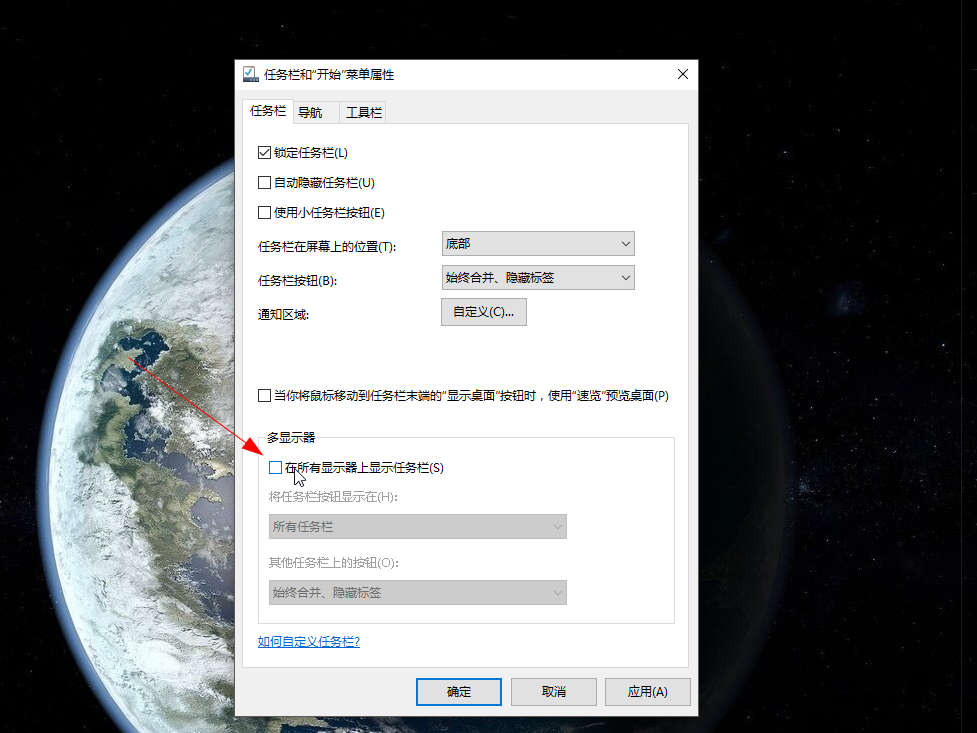Click the 任务栏和“开始”菜单属性 title text
977x733 pixels.
pos(329,75)
